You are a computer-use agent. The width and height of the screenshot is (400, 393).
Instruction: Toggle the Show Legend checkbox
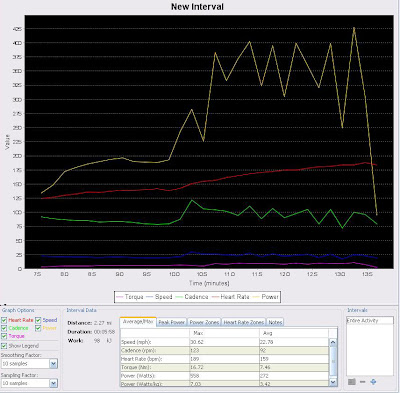tap(4, 346)
